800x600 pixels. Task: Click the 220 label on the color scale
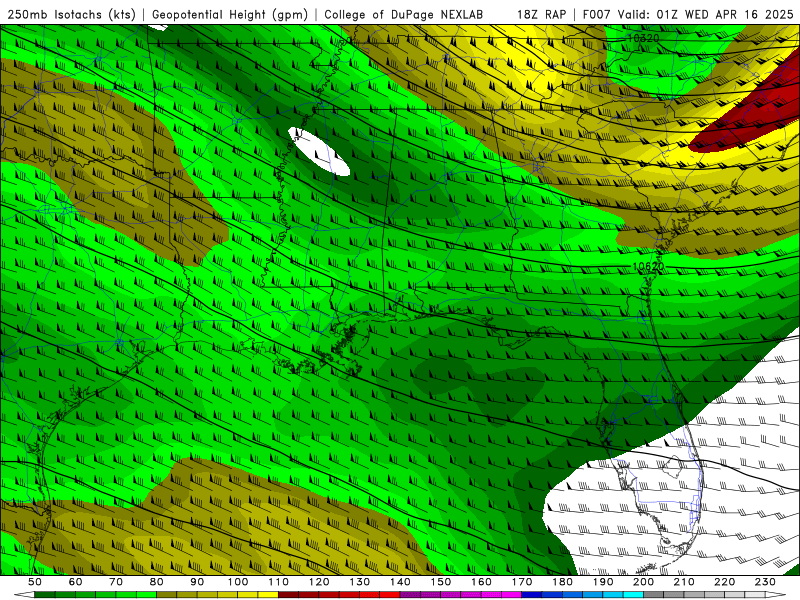pyautogui.click(x=724, y=582)
